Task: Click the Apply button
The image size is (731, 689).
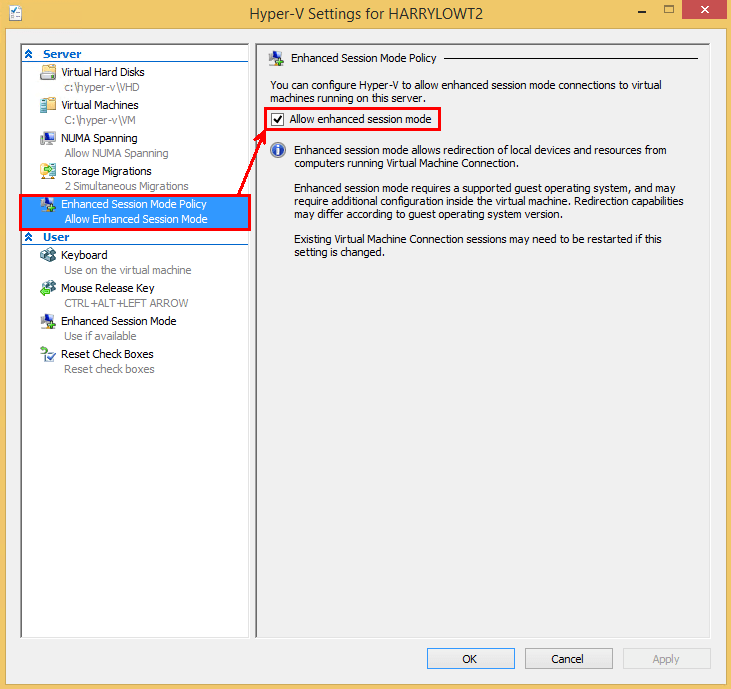Action: (666, 659)
